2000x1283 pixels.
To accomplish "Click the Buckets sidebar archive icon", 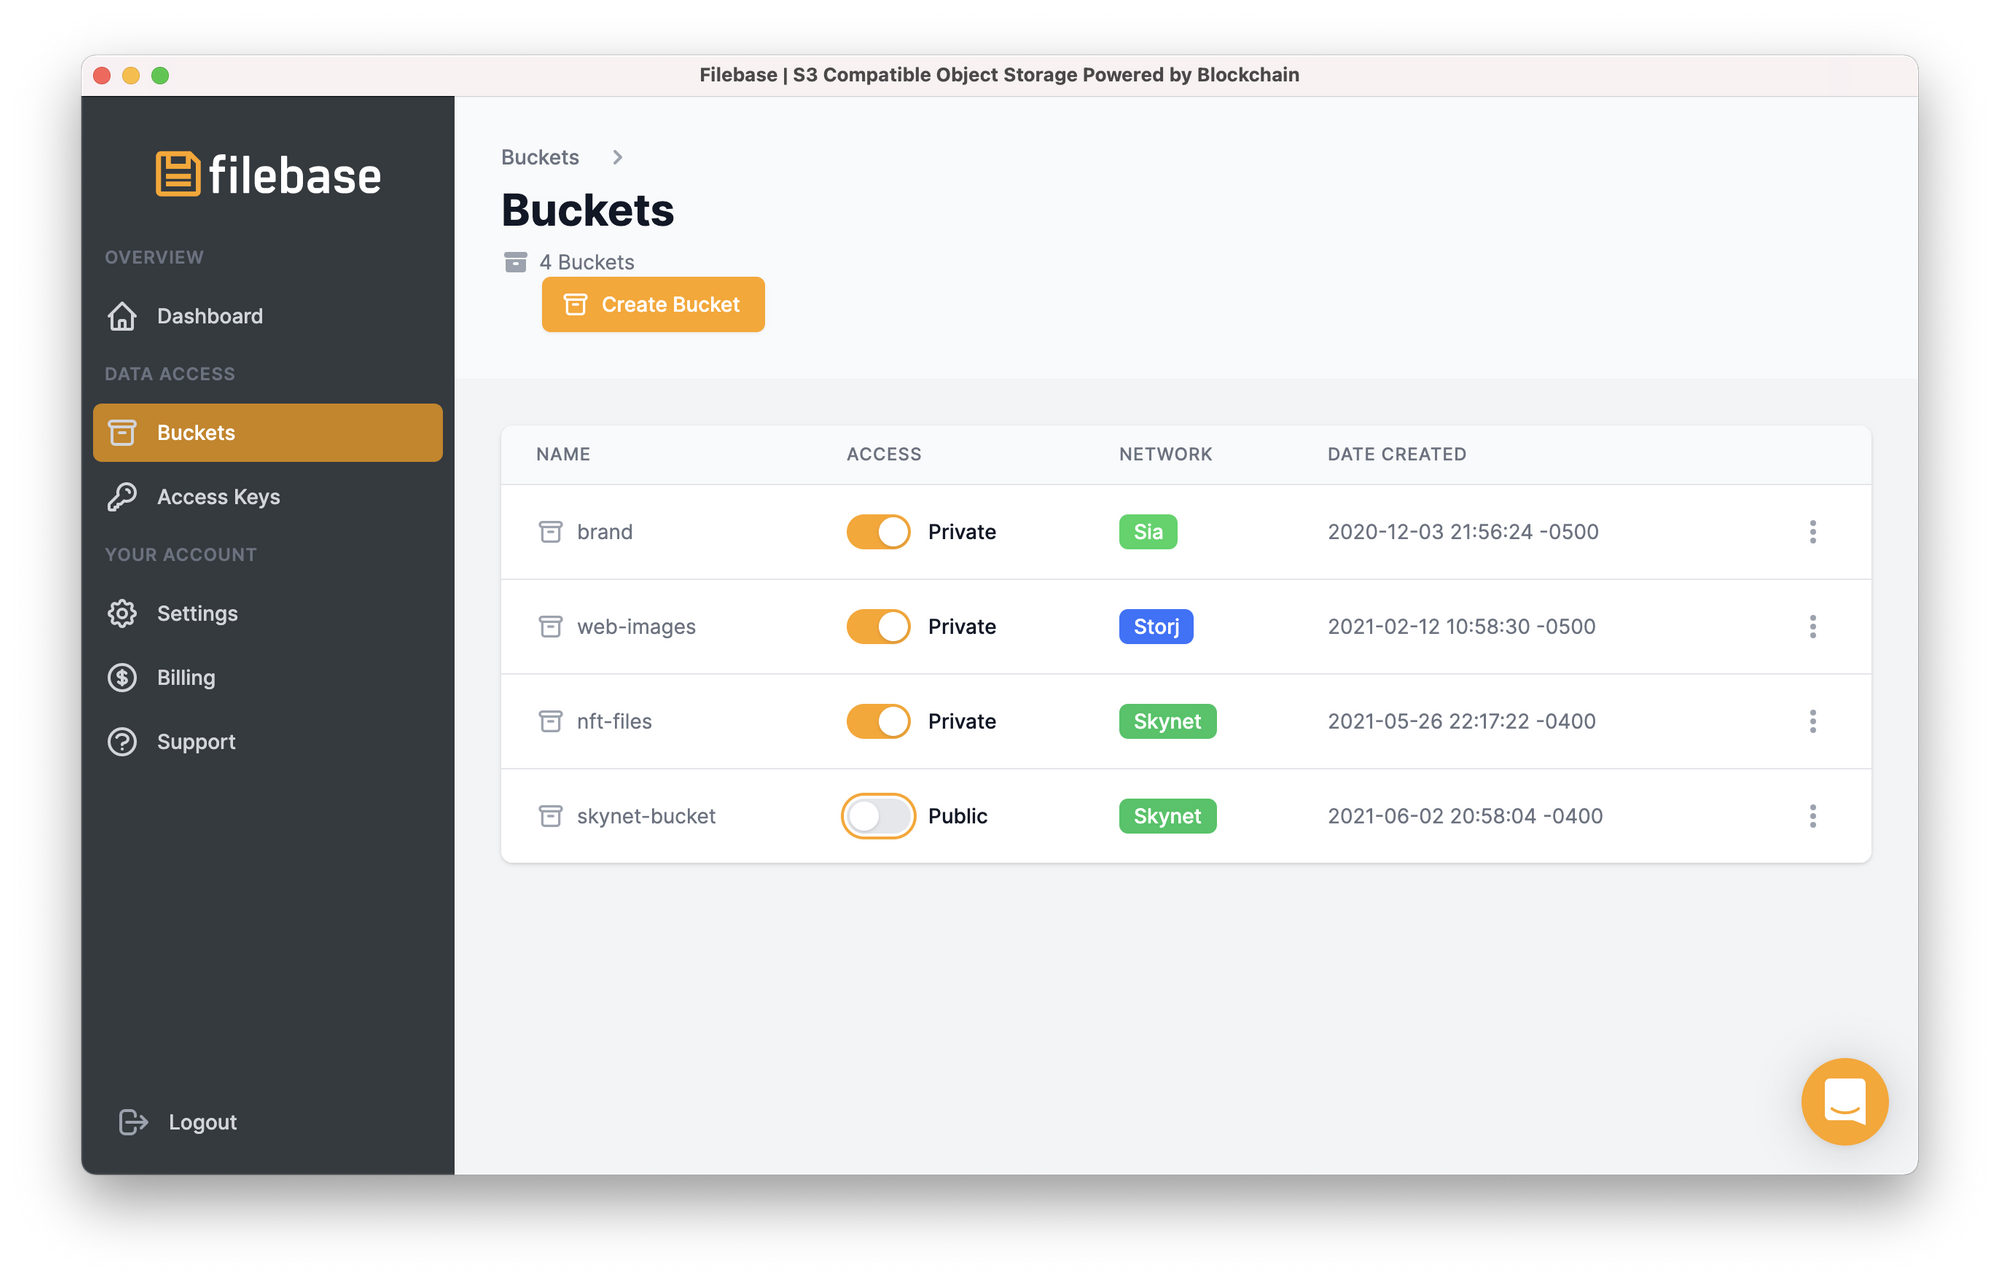I will click(x=122, y=433).
